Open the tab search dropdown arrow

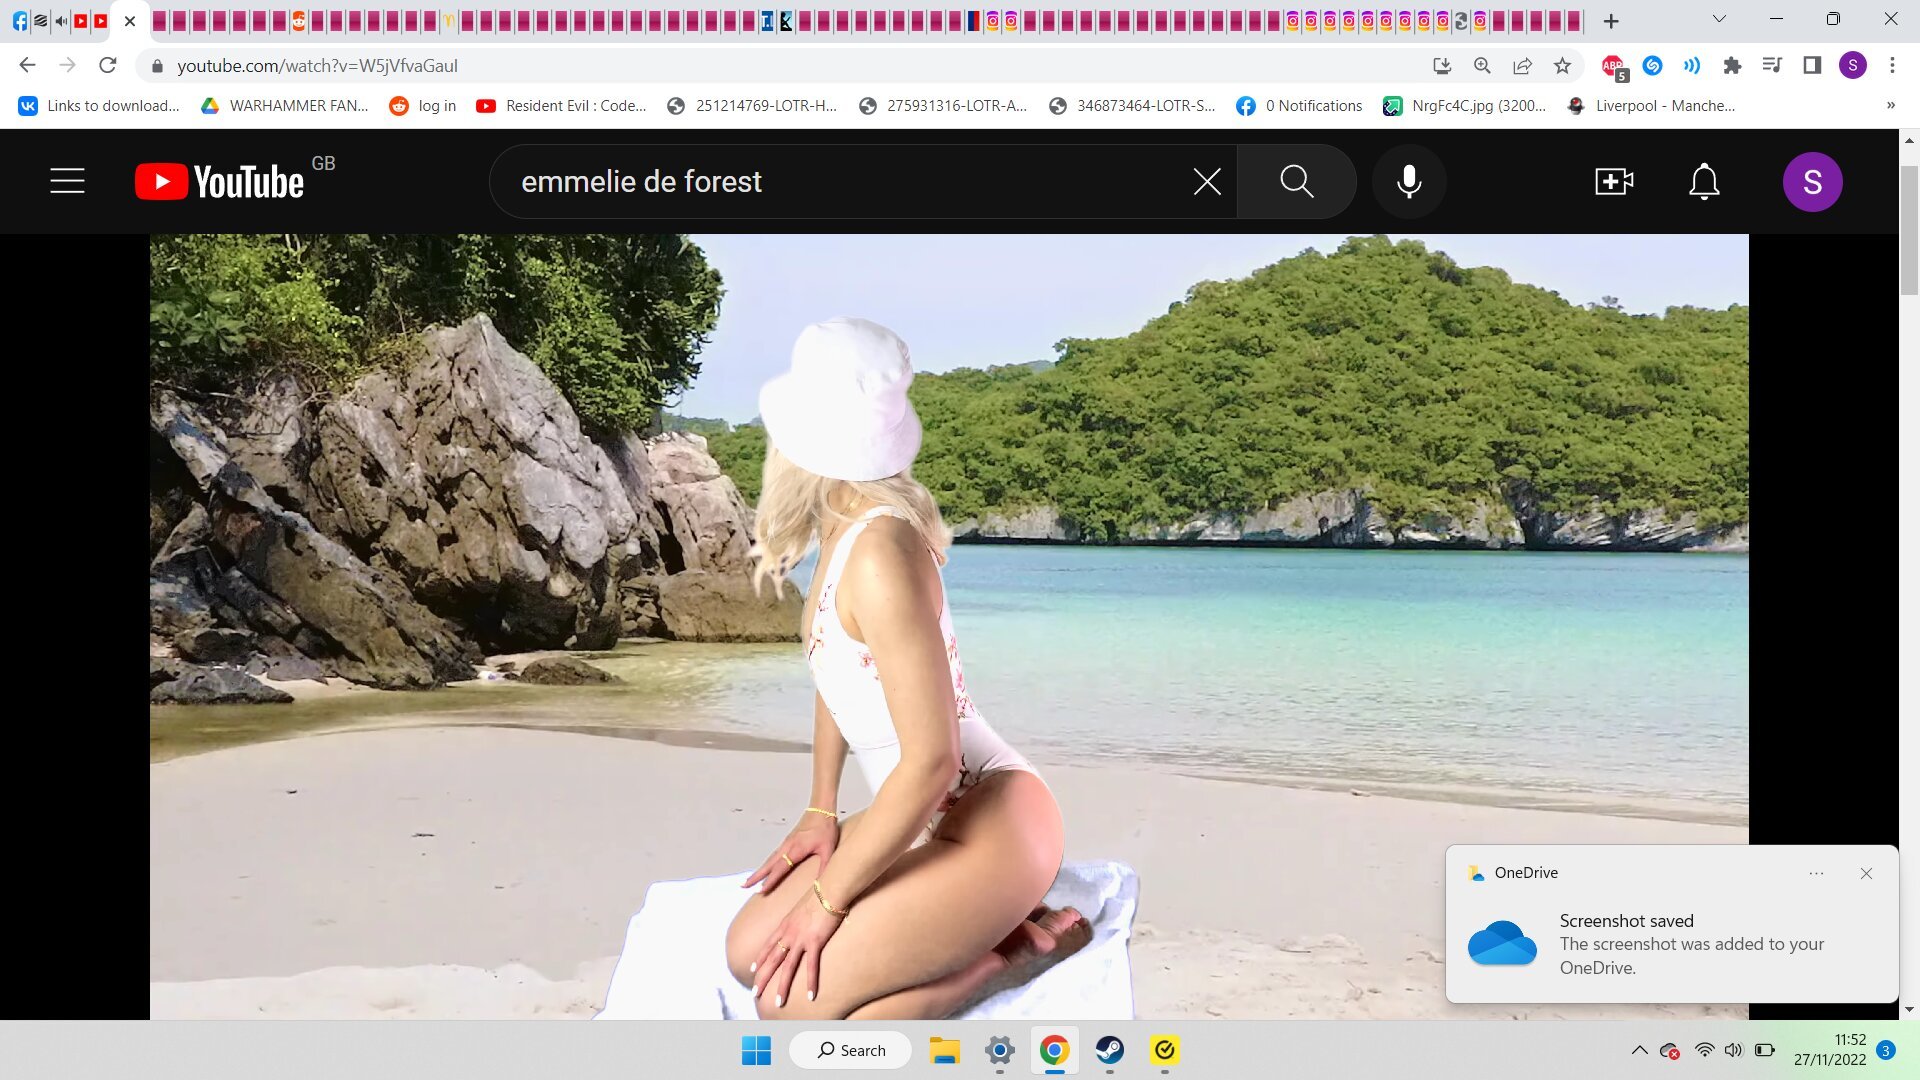pyautogui.click(x=1719, y=19)
